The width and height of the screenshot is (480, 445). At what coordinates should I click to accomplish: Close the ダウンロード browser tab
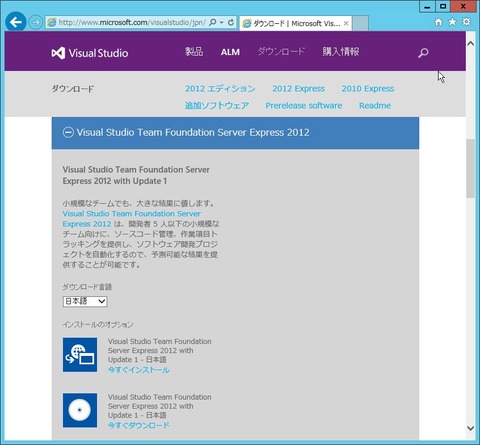point(346,23)
